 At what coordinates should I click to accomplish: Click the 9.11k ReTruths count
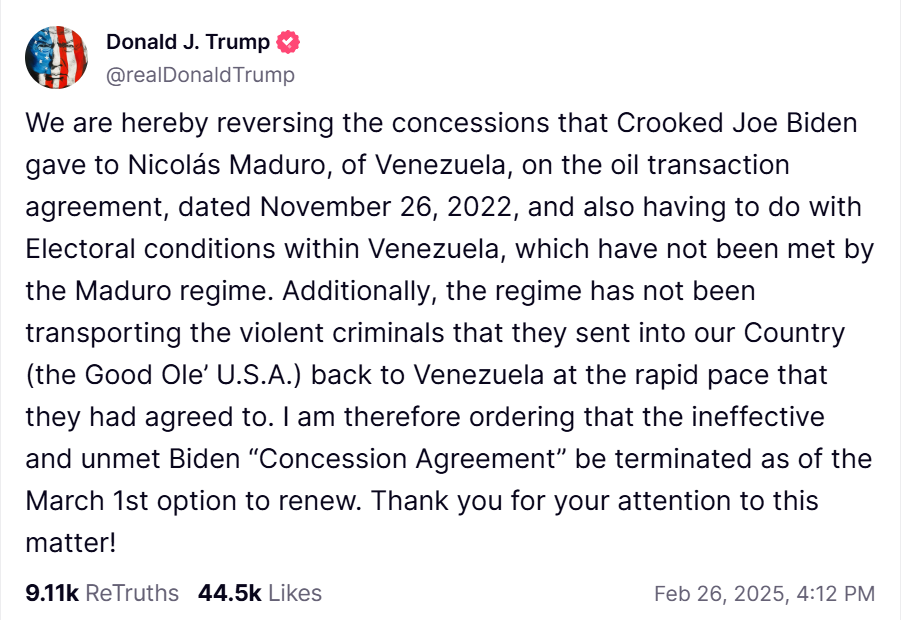tap(52, 593)
